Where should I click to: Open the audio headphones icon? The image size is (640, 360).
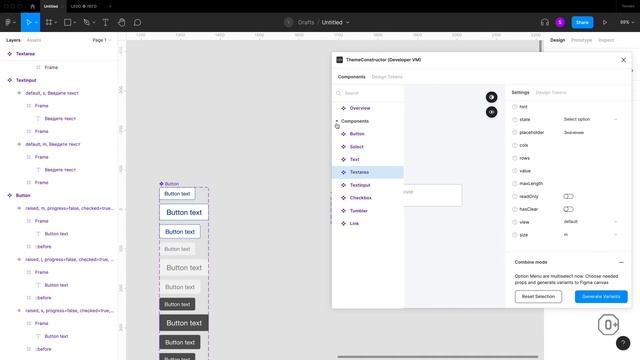pyautogui.click(x=544, y=22)
